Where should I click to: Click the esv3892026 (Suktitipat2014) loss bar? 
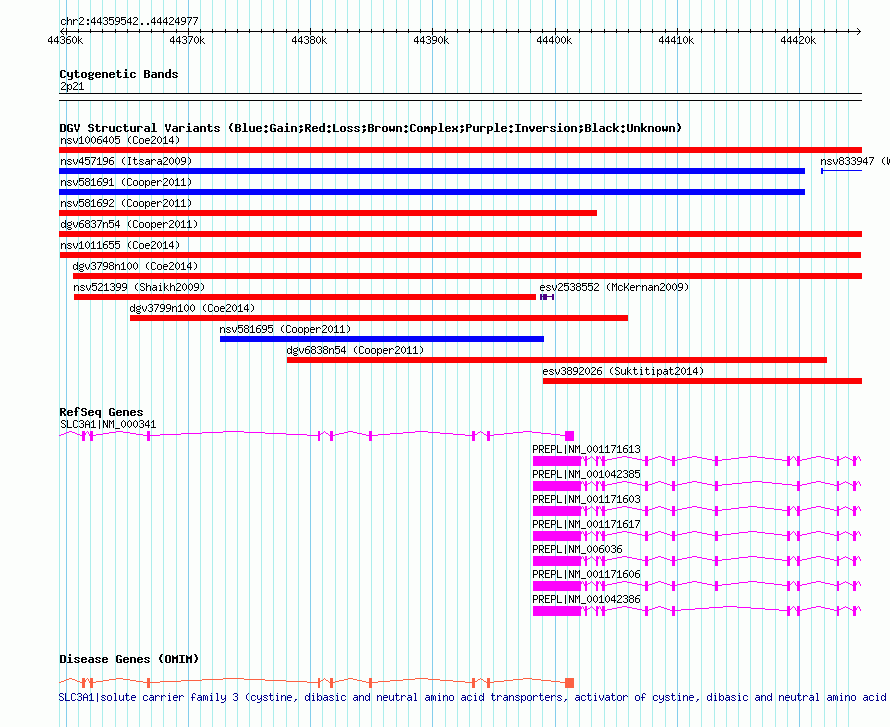tap(702, 381)
